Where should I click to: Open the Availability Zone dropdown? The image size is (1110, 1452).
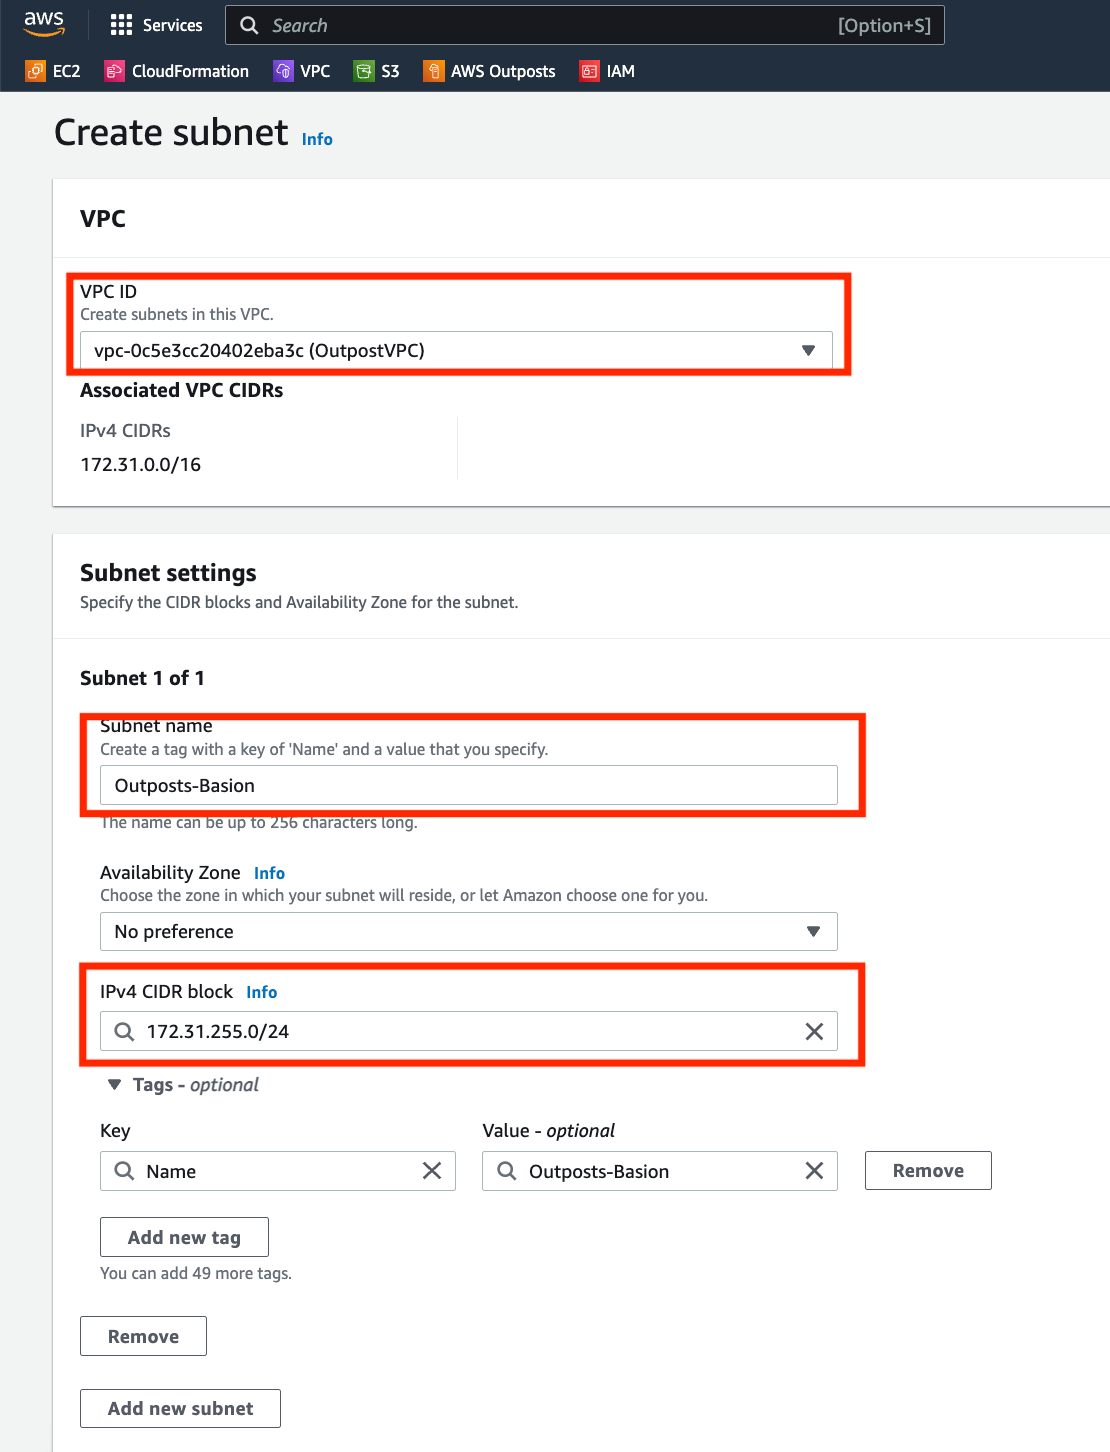[x=812, y=931]
